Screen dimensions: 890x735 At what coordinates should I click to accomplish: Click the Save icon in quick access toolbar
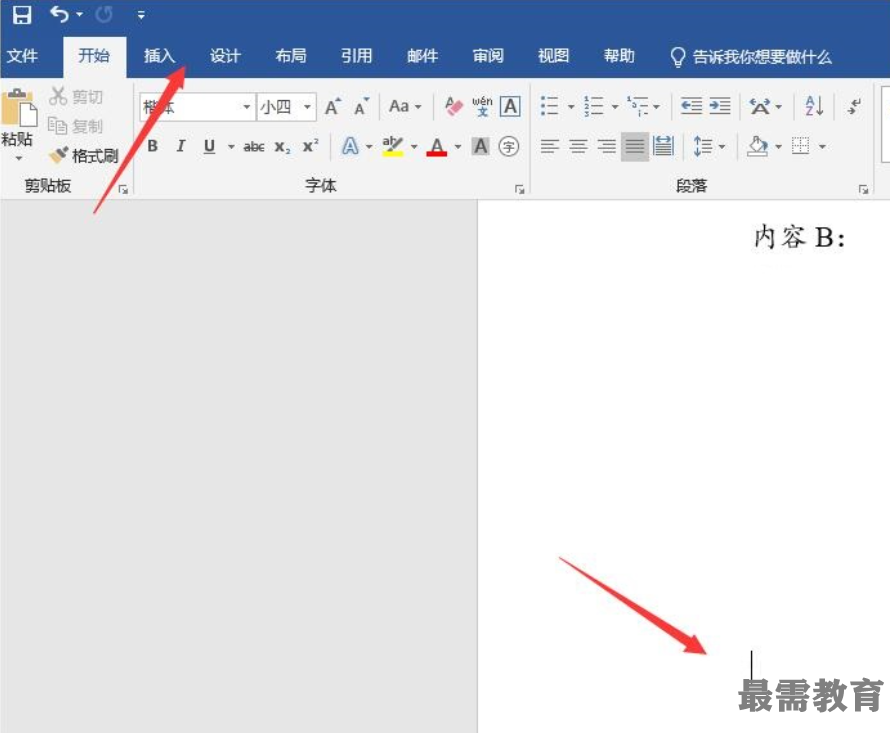point(22,15)
